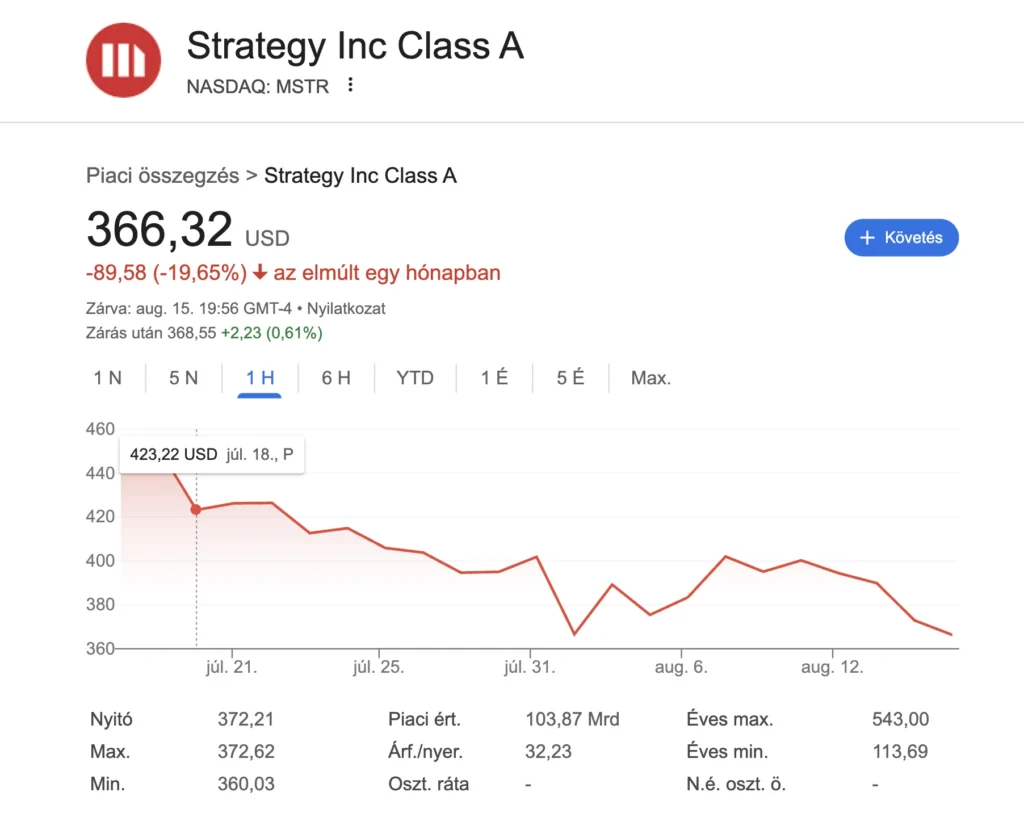Image resolution: width=1024 pixels, height=813 pixels.
Task: Switch chart to the 1 É range
Action: (494, 378)
